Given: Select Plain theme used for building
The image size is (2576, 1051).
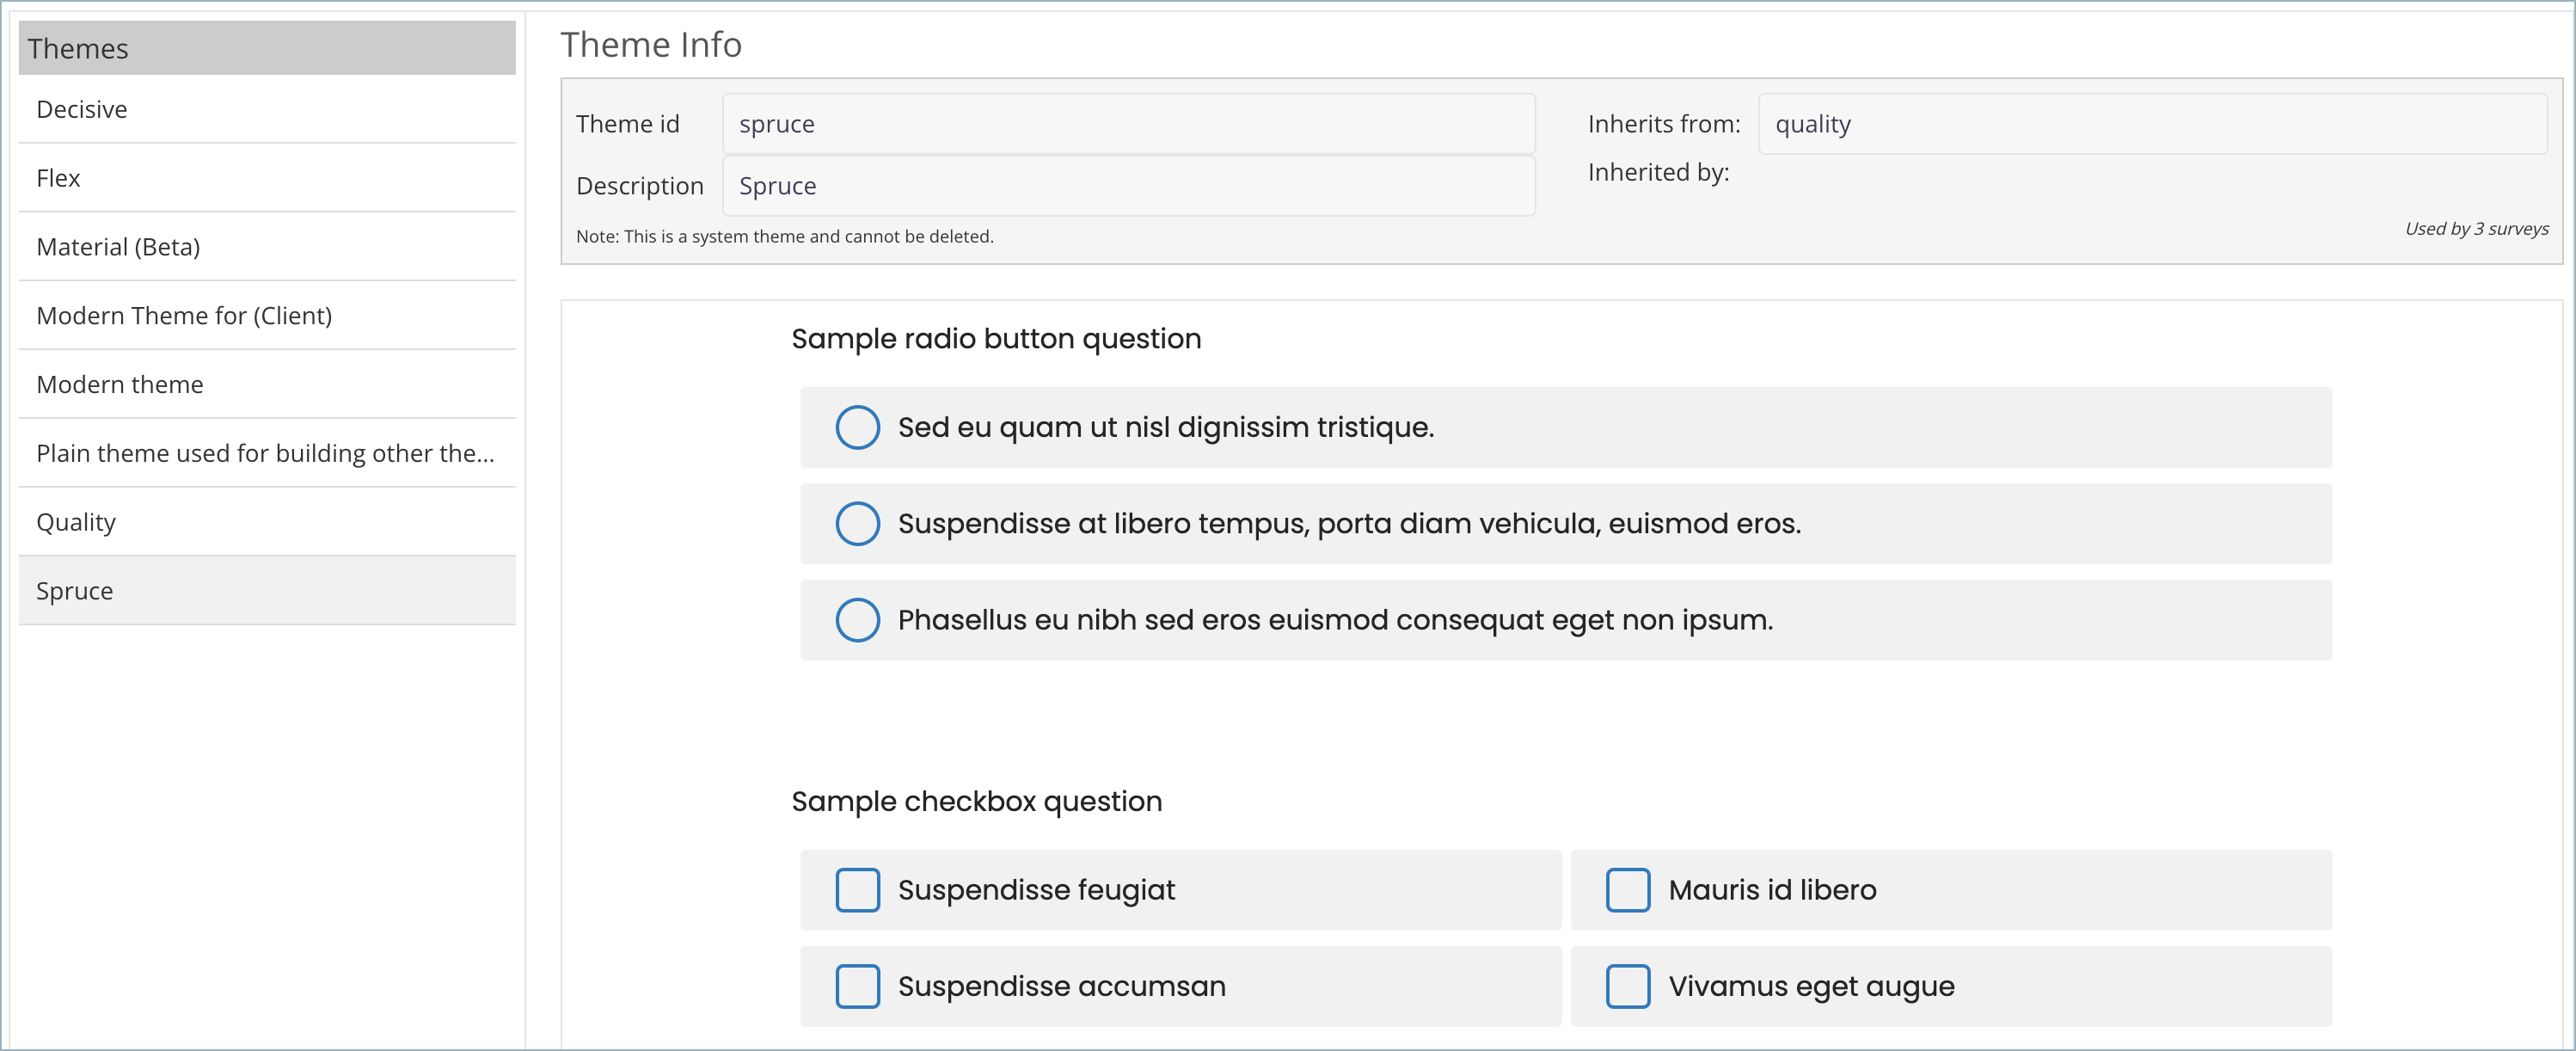Looking at the screenshot, I should tap(265, 454).
